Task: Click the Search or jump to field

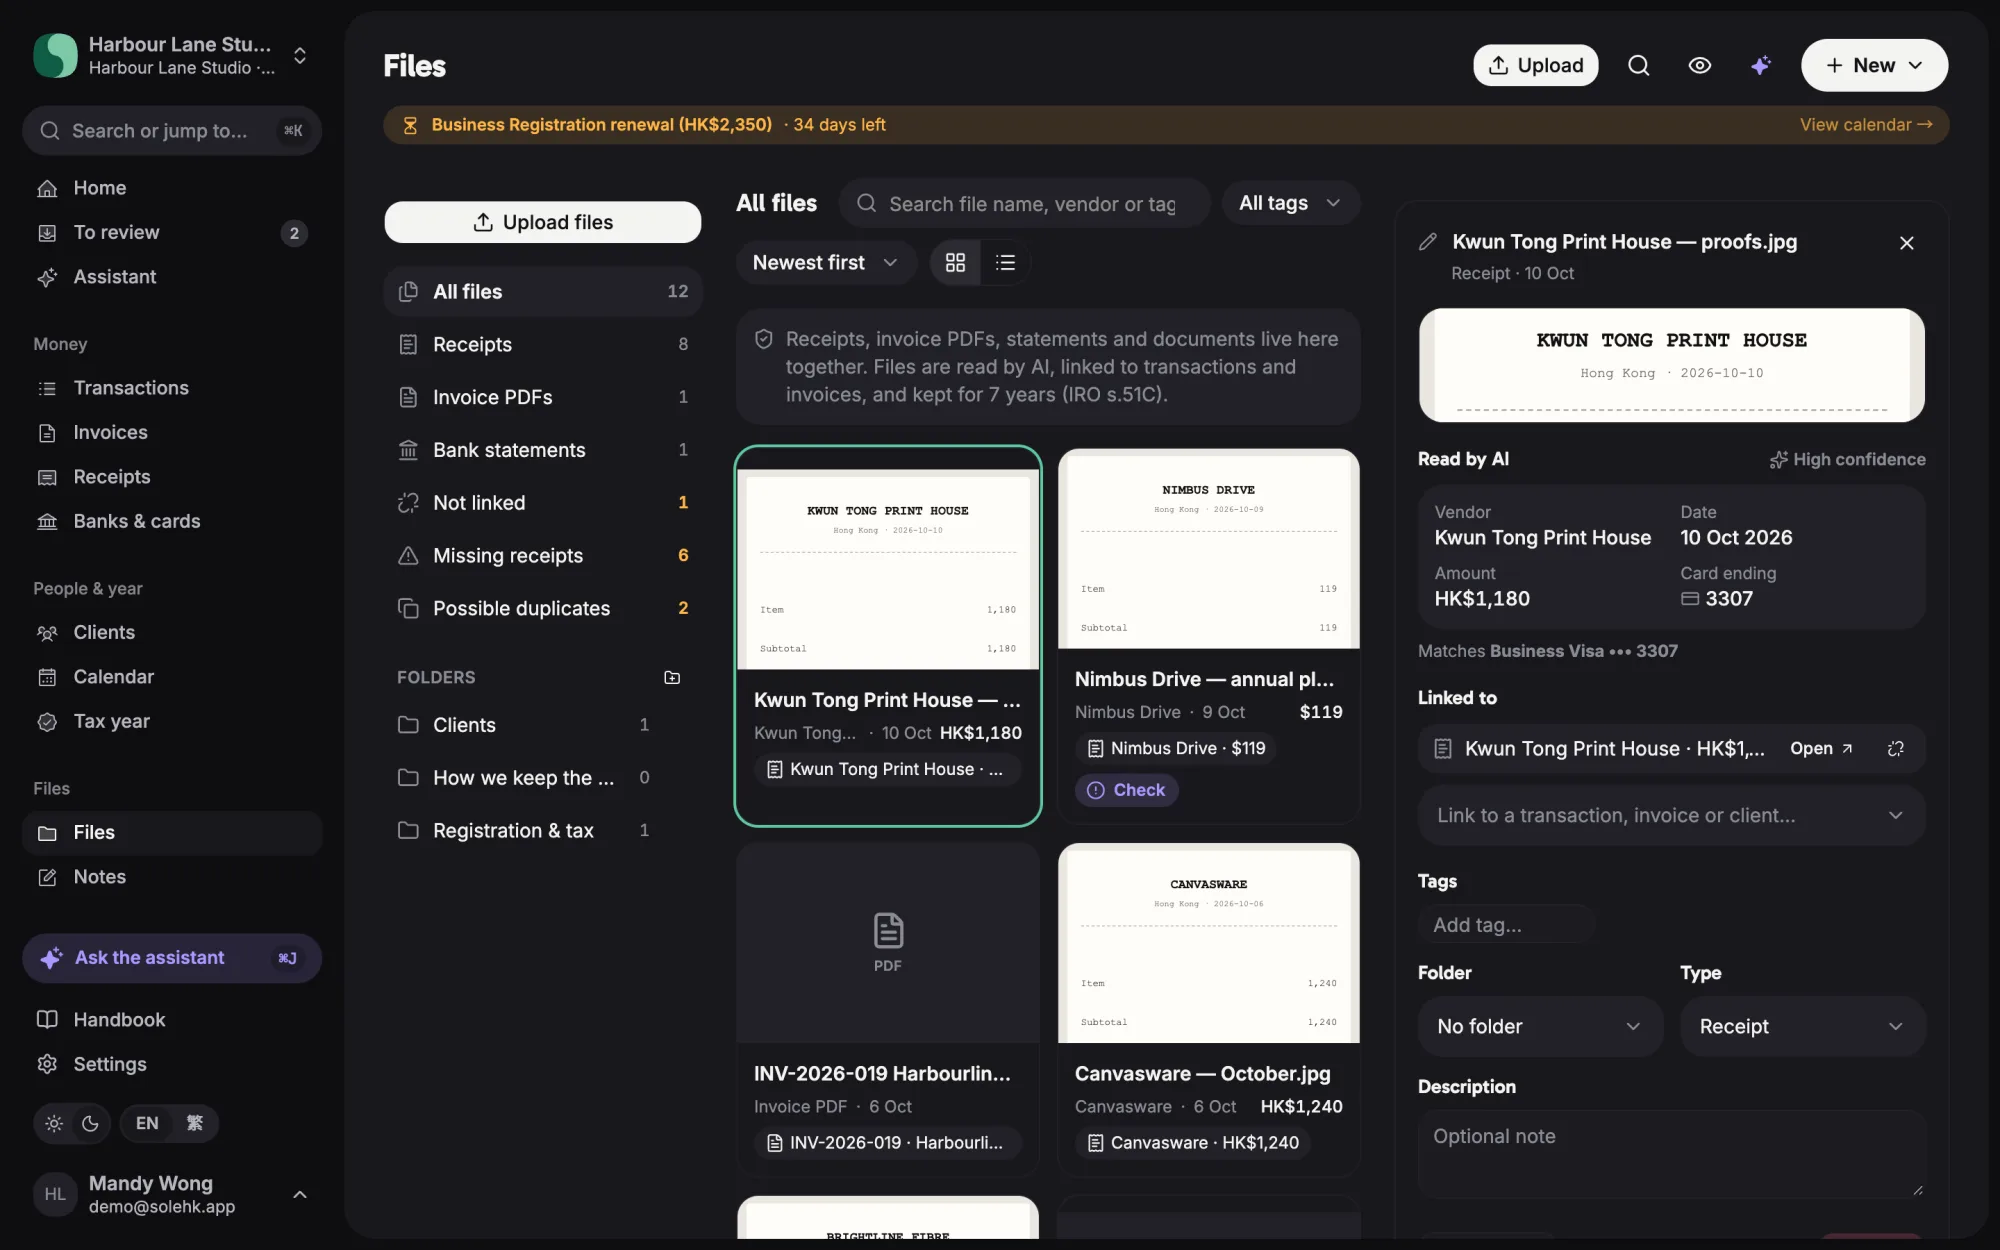Action: [x=172, y=131]
